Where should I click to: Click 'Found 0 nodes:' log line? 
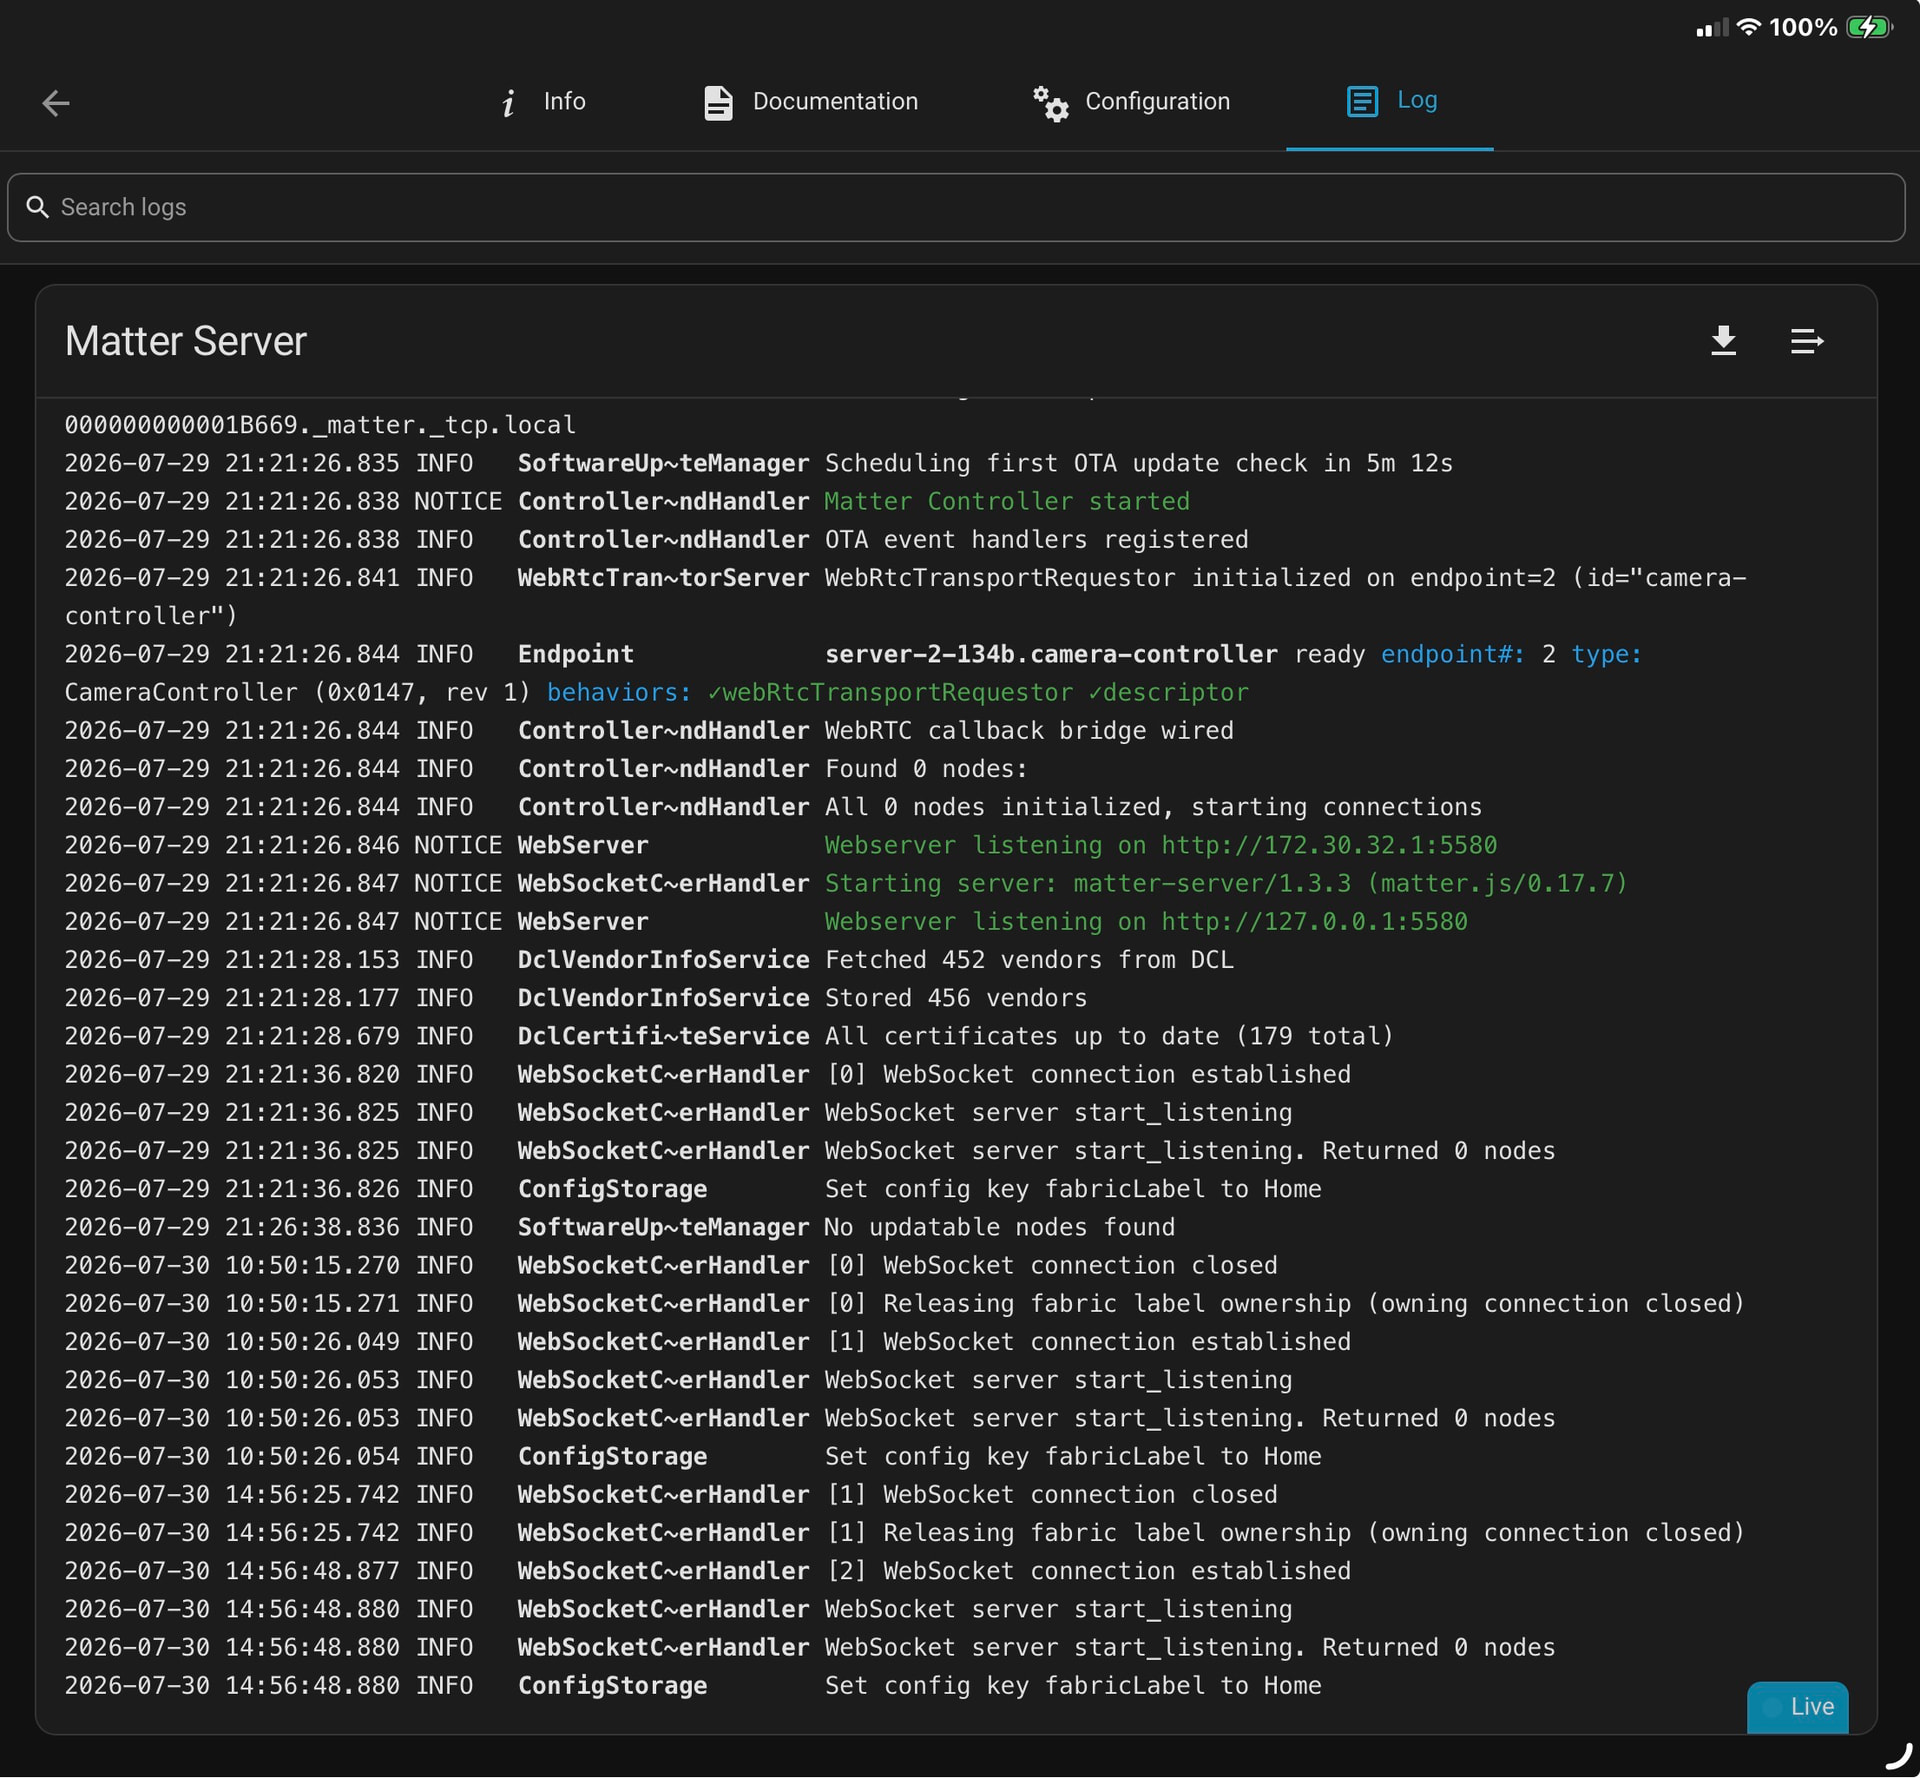pos(926,768)
